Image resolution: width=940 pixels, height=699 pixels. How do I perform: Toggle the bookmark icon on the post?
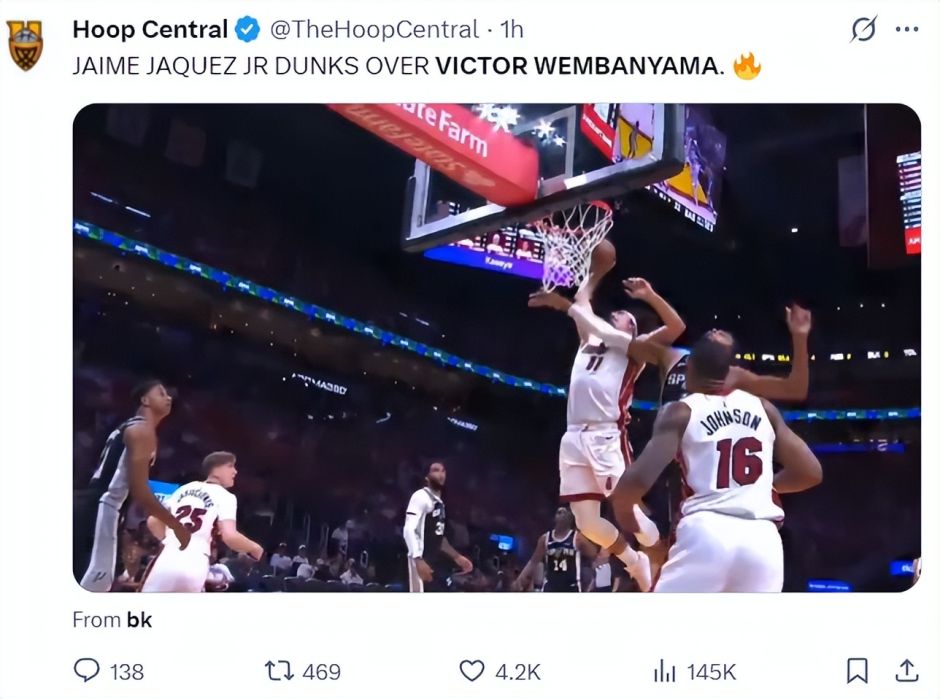point(857,670)
